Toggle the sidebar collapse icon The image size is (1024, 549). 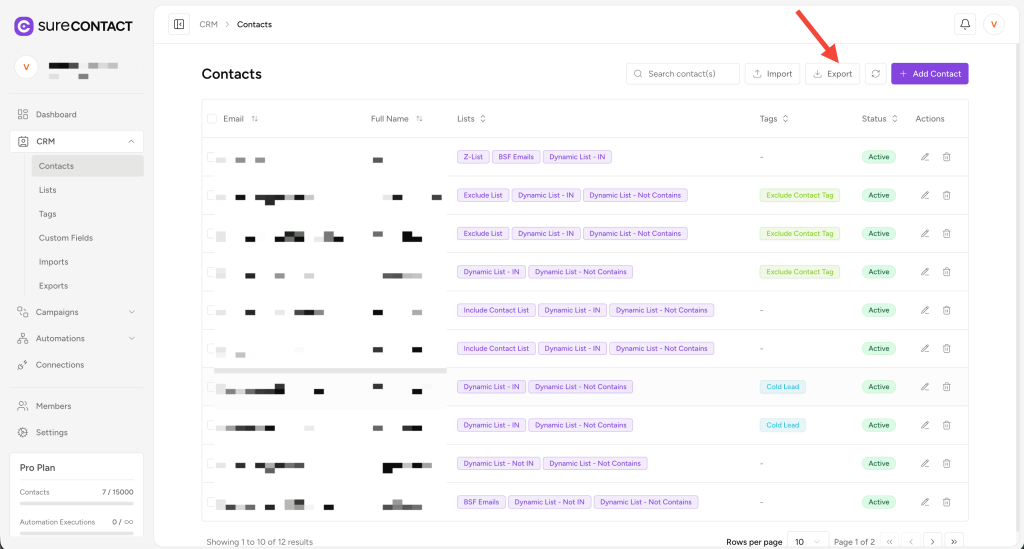pyautogui.click(x=179, y=24)
